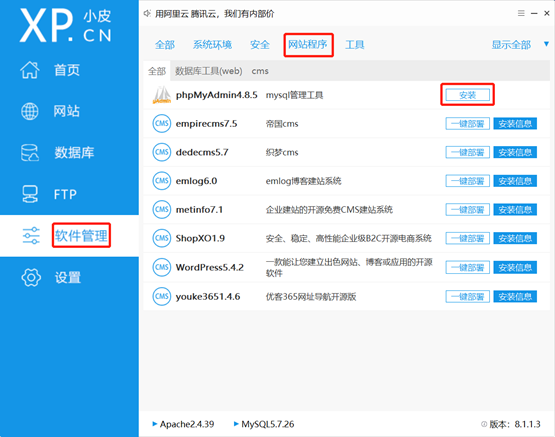Screen dimensions: 555x437
Task: Select the cms sub-tab filter
Action: pos(260,71)
